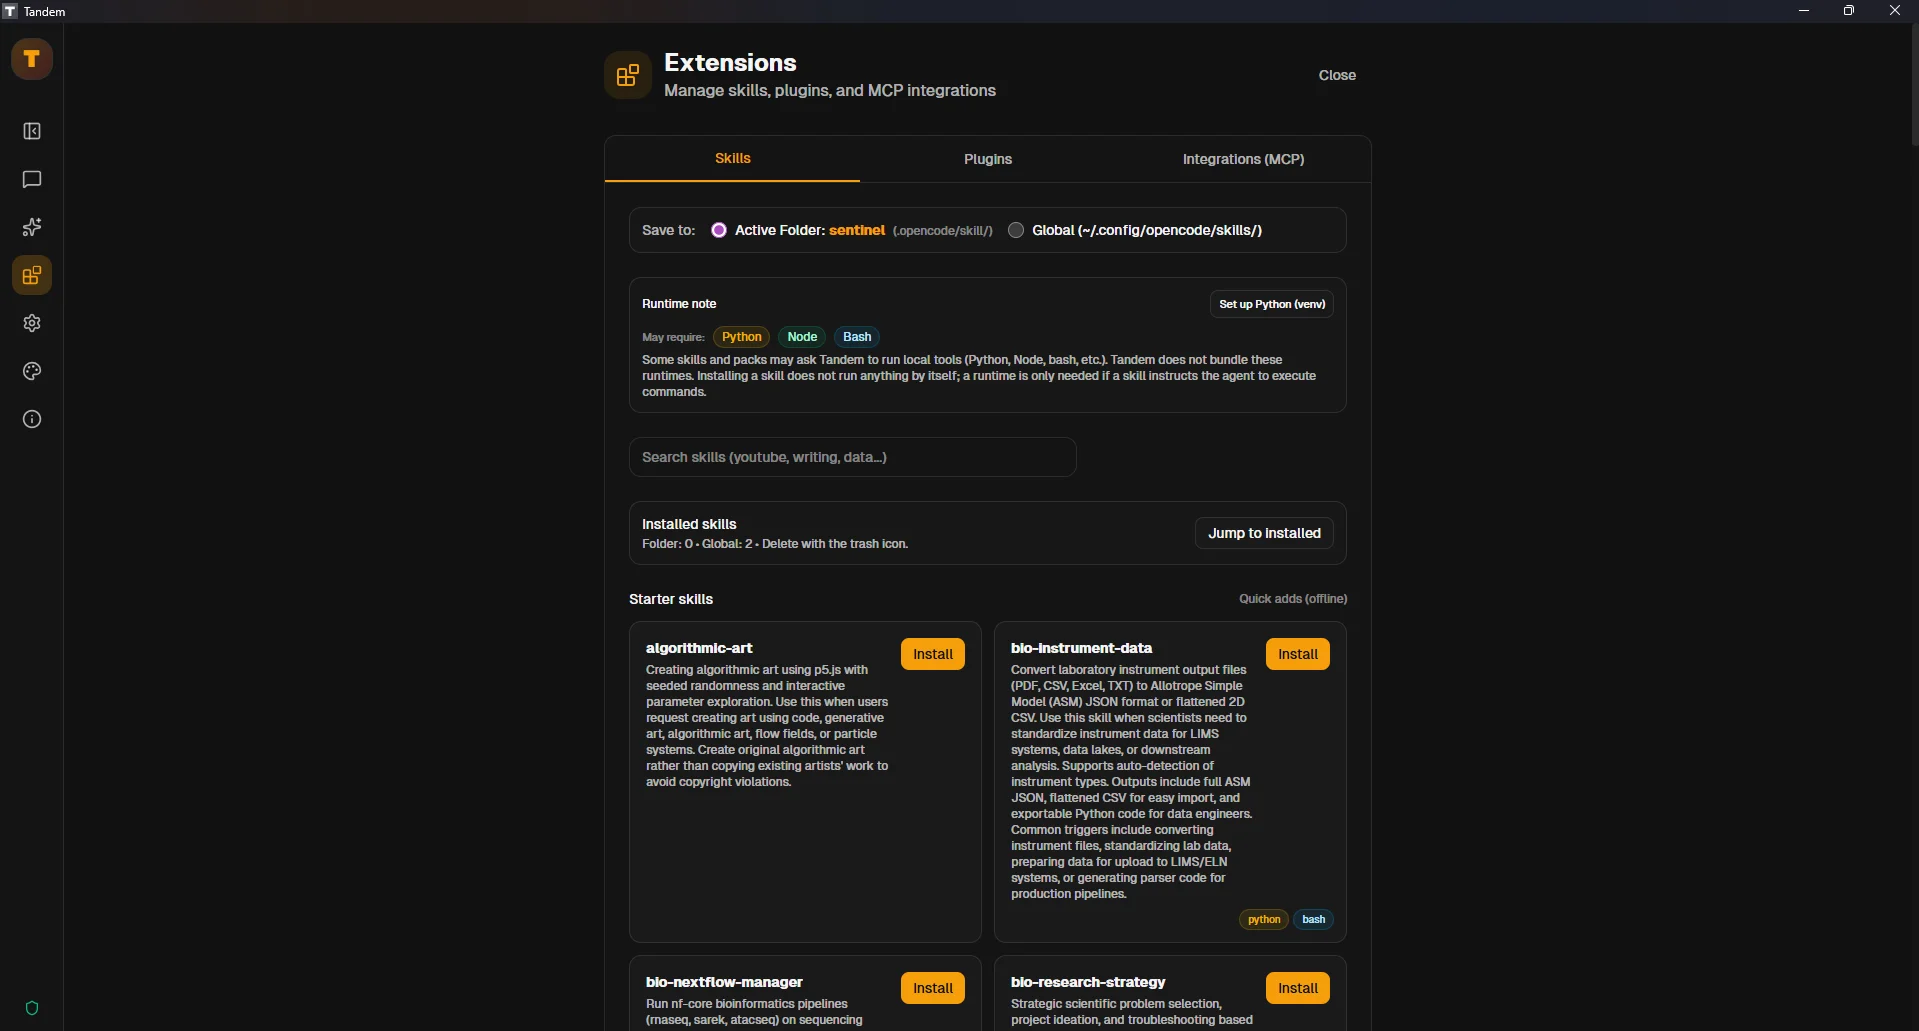Viewport: 1919px width, 1031px height.
Task: Click the Search skills input field
Action: 852,457
